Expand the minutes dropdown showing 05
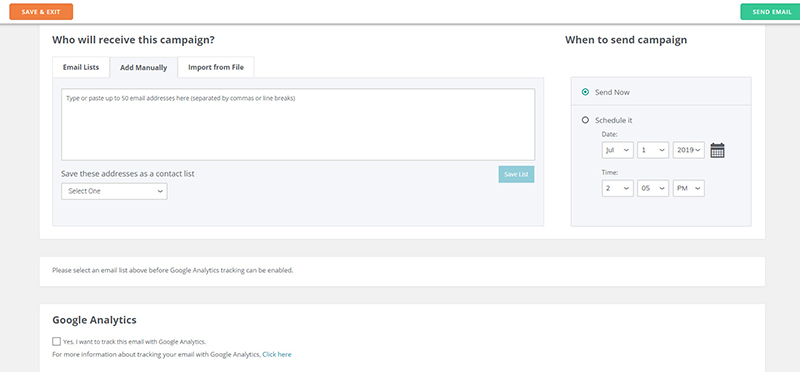 coord(653,188)
